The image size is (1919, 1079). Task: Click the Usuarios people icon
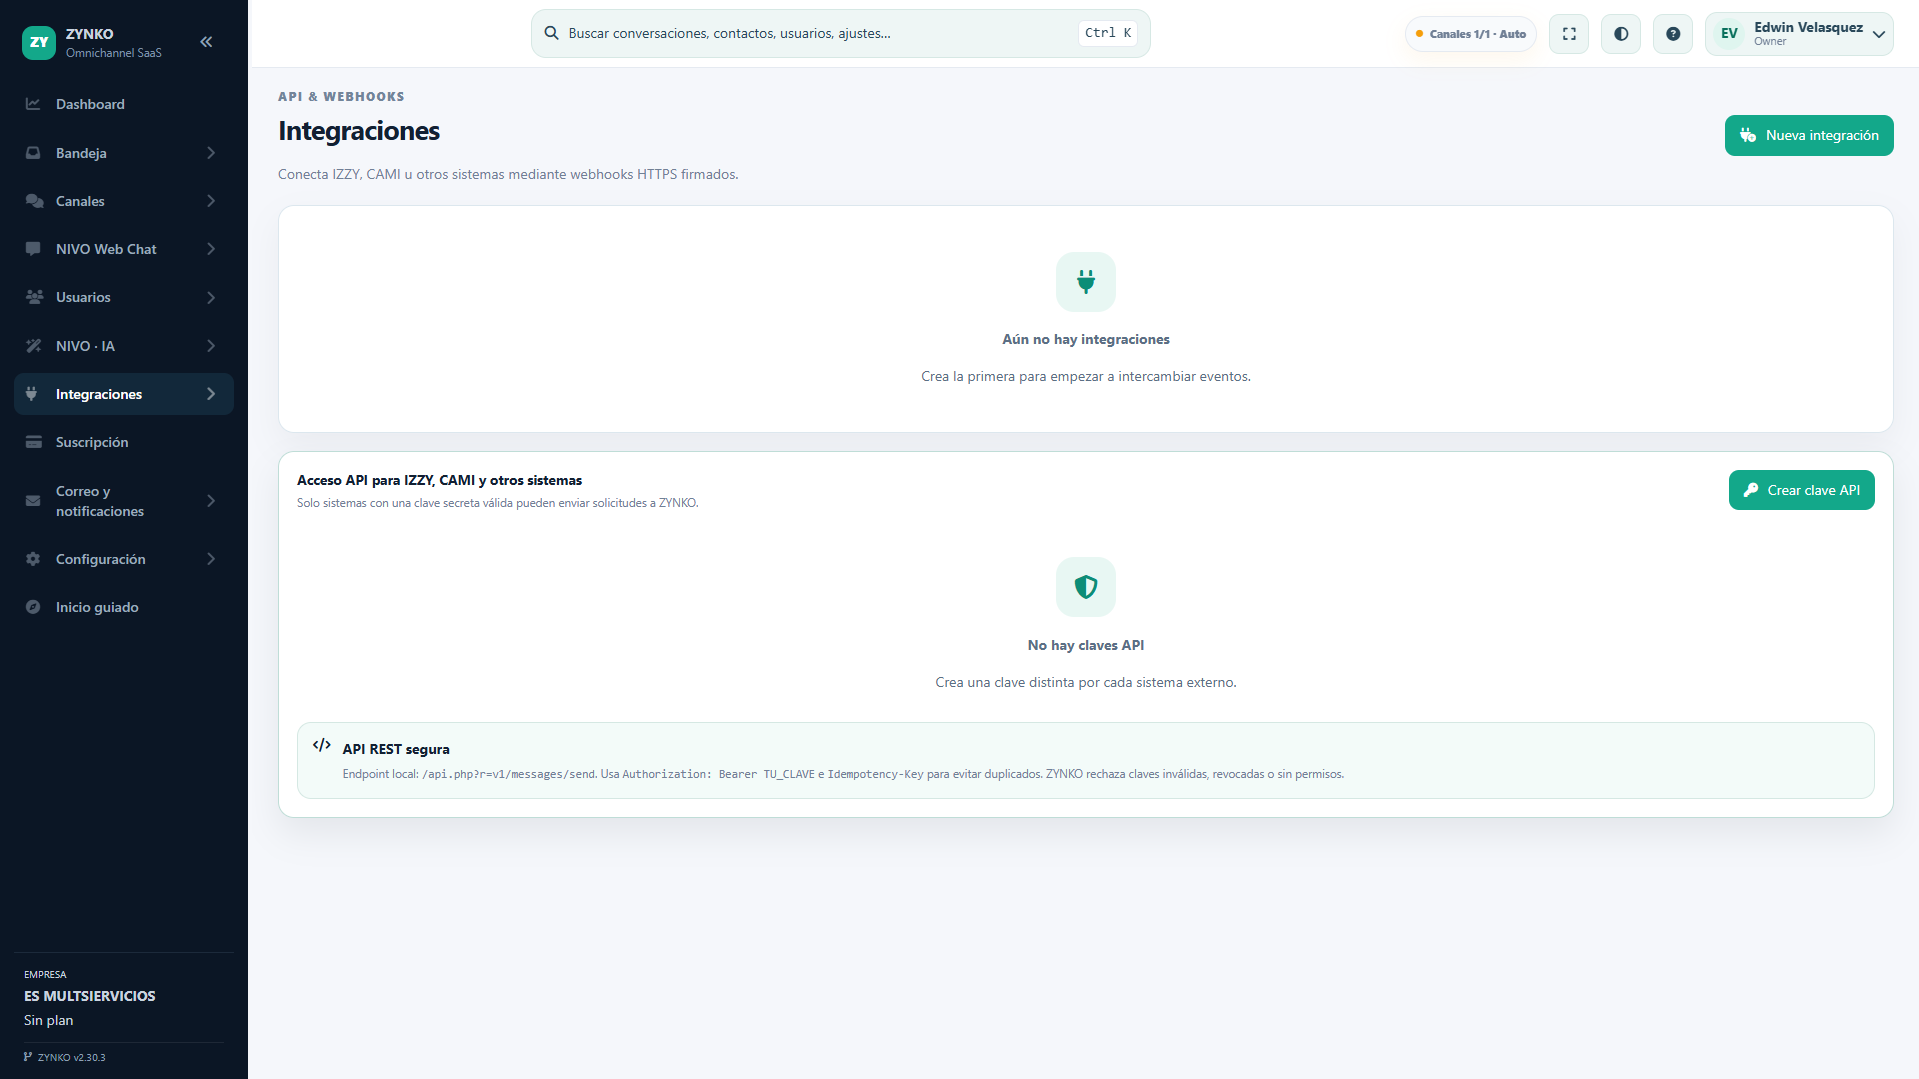[x=34, y=297]
